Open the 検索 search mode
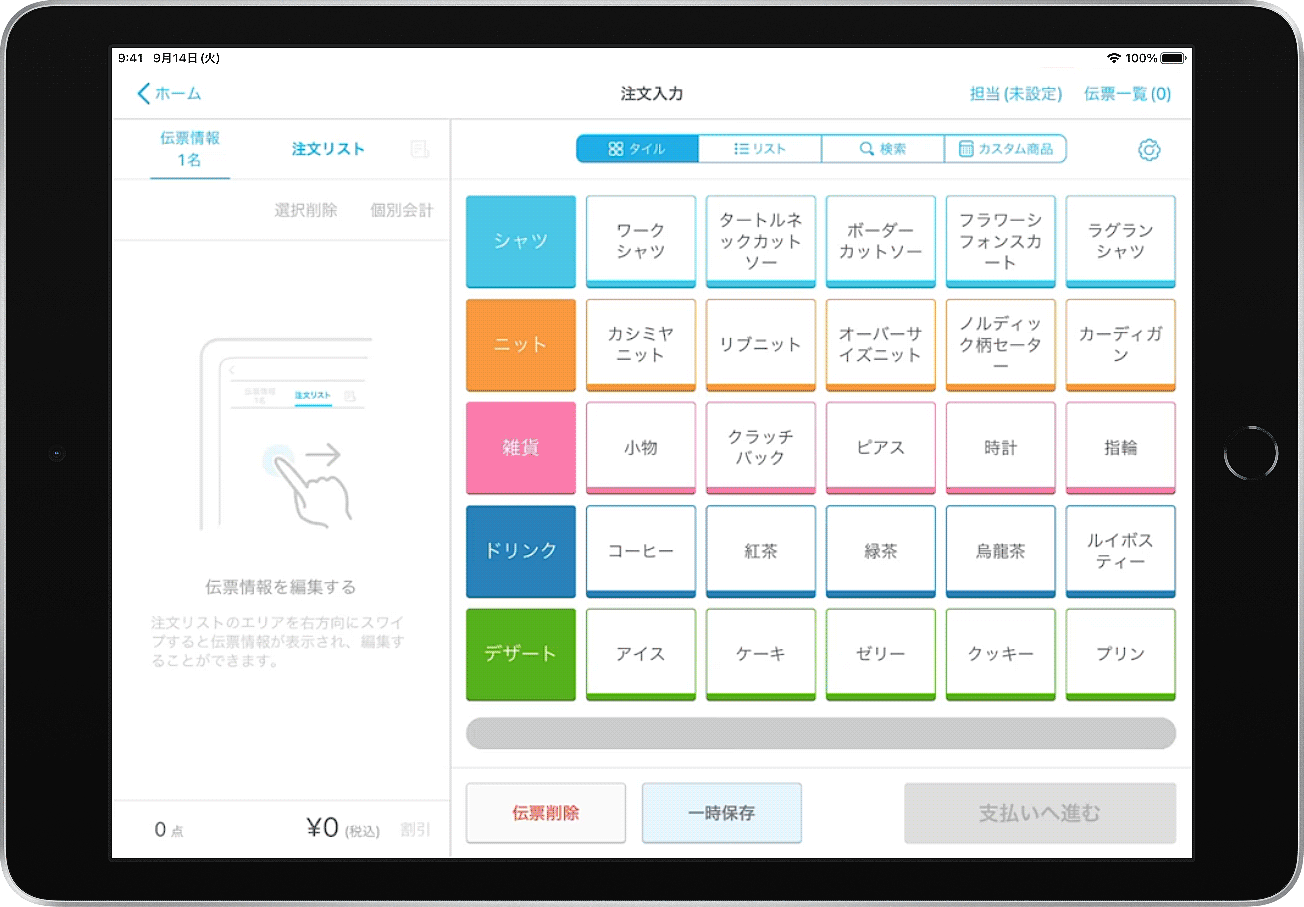The width and height of the screenshot is (1304, 907). [883, 149]
